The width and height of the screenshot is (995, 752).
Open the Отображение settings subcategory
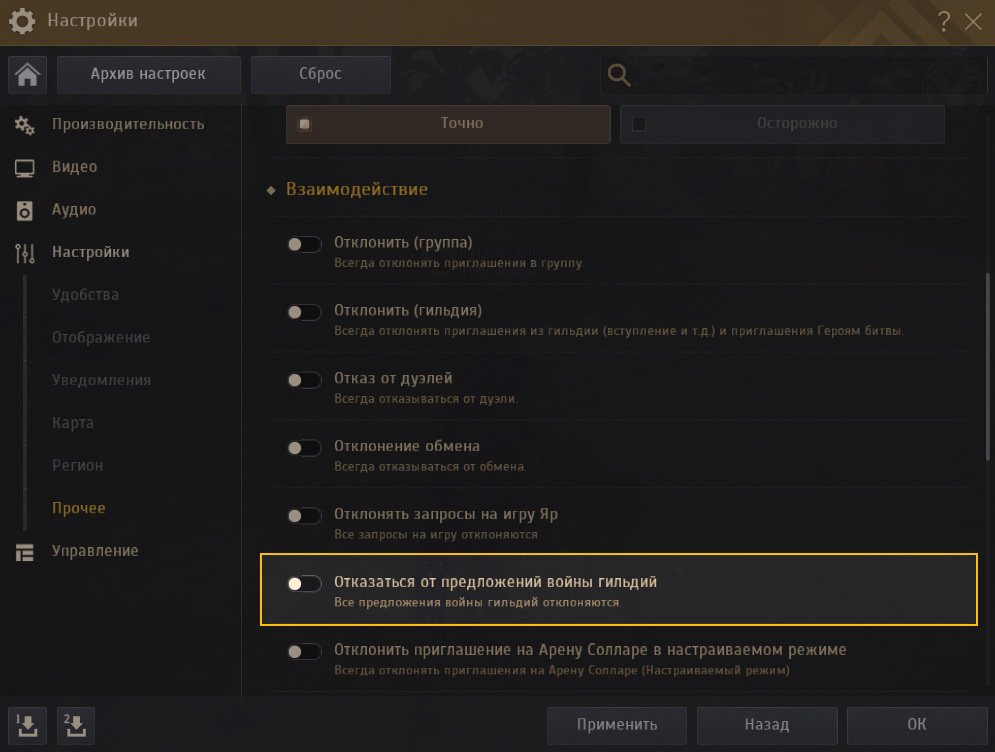click(101, 338)
